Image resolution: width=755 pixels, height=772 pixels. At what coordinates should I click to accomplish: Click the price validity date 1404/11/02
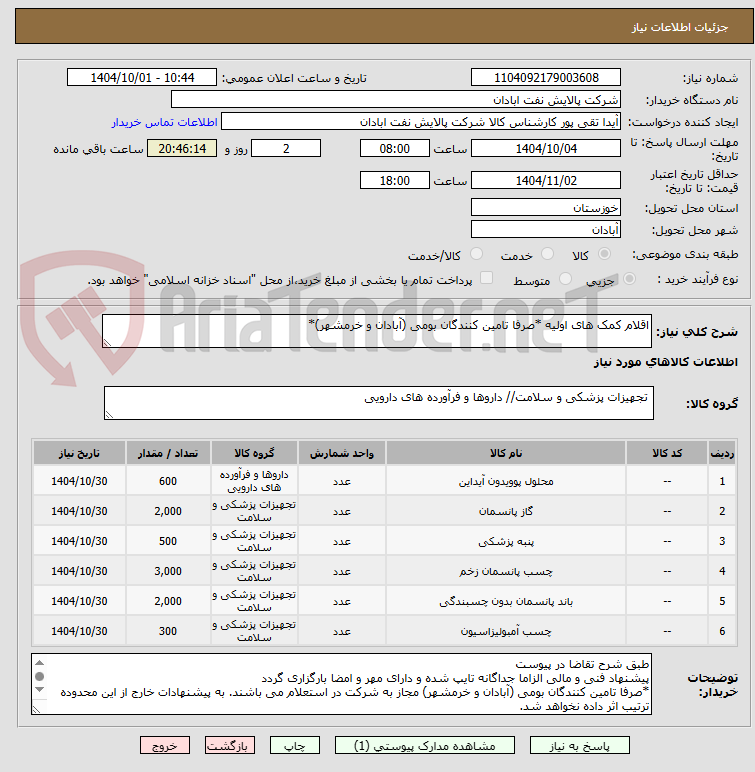click(546, 180)
